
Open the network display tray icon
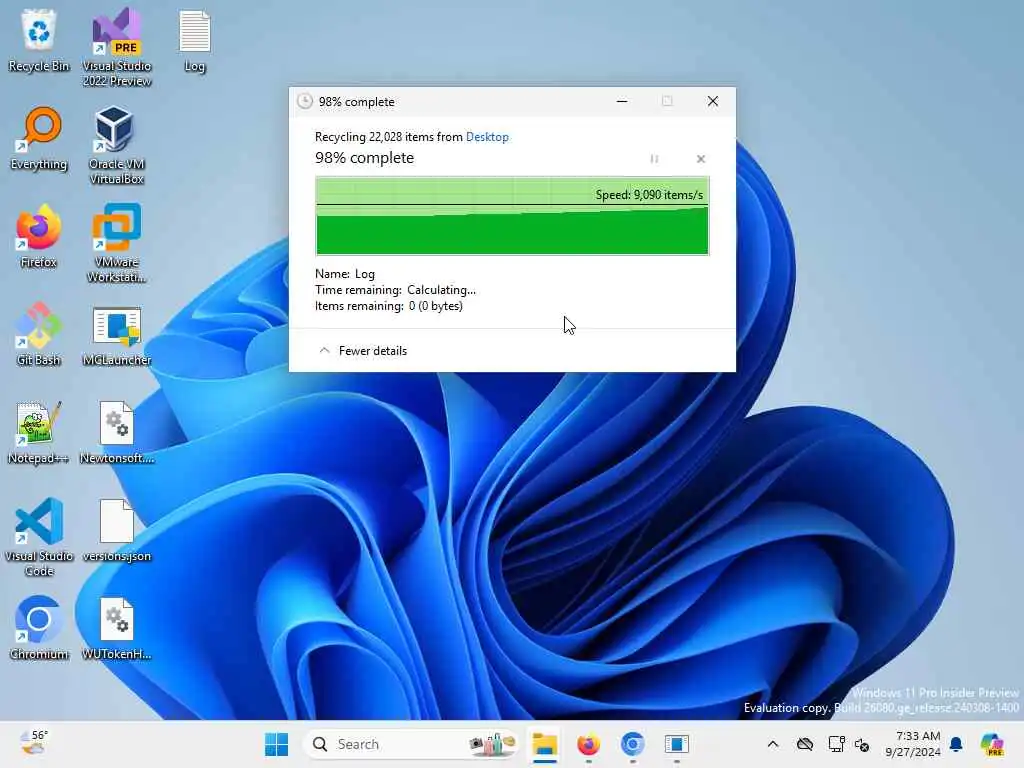point(836,744)
